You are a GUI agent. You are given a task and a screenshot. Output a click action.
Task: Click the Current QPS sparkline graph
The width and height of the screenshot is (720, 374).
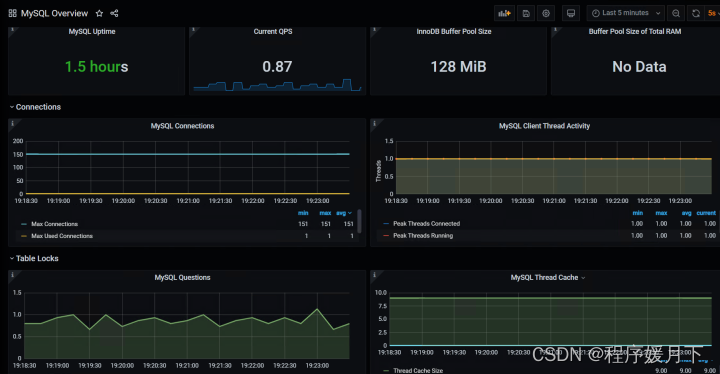(x=277, y=85)
